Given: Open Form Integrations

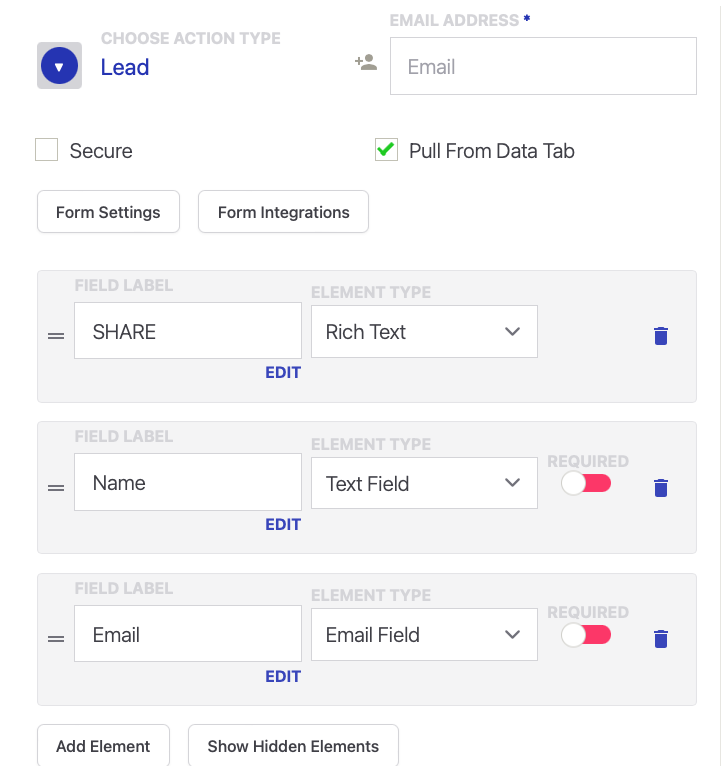Looking at the screenshot, I should (x=283, y=212).
